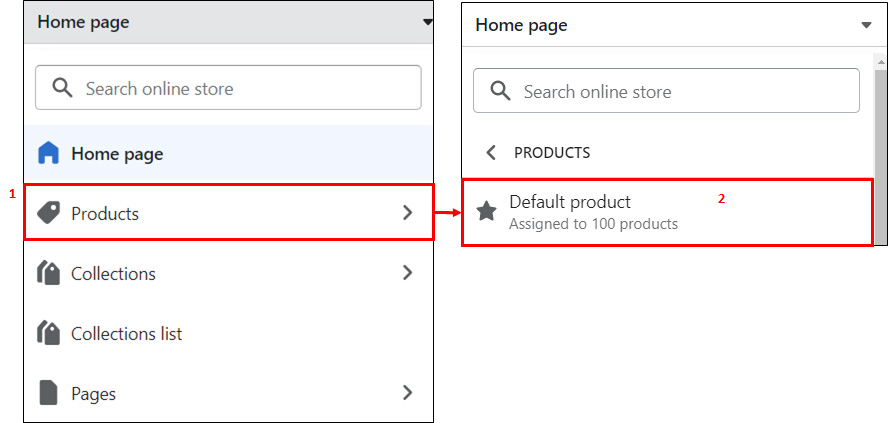Open the left Home page dropdown arrow
Viewport: 888px width, 423px height.
point(428,23)
